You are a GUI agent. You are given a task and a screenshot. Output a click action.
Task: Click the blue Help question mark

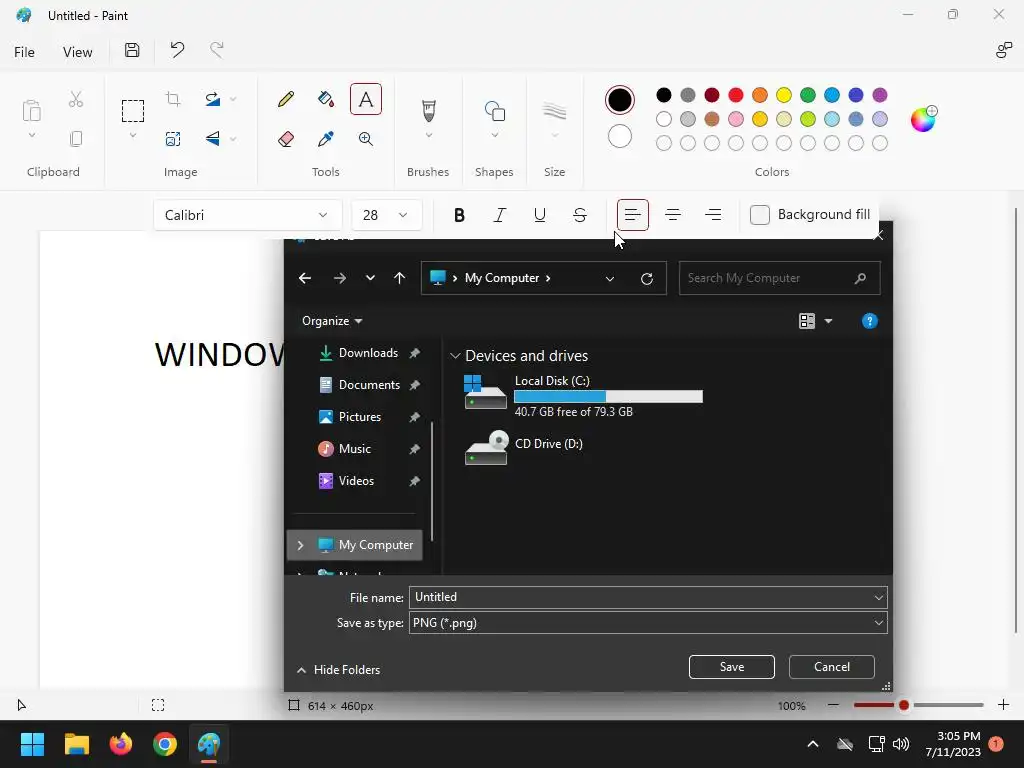[x=869, y=321]
